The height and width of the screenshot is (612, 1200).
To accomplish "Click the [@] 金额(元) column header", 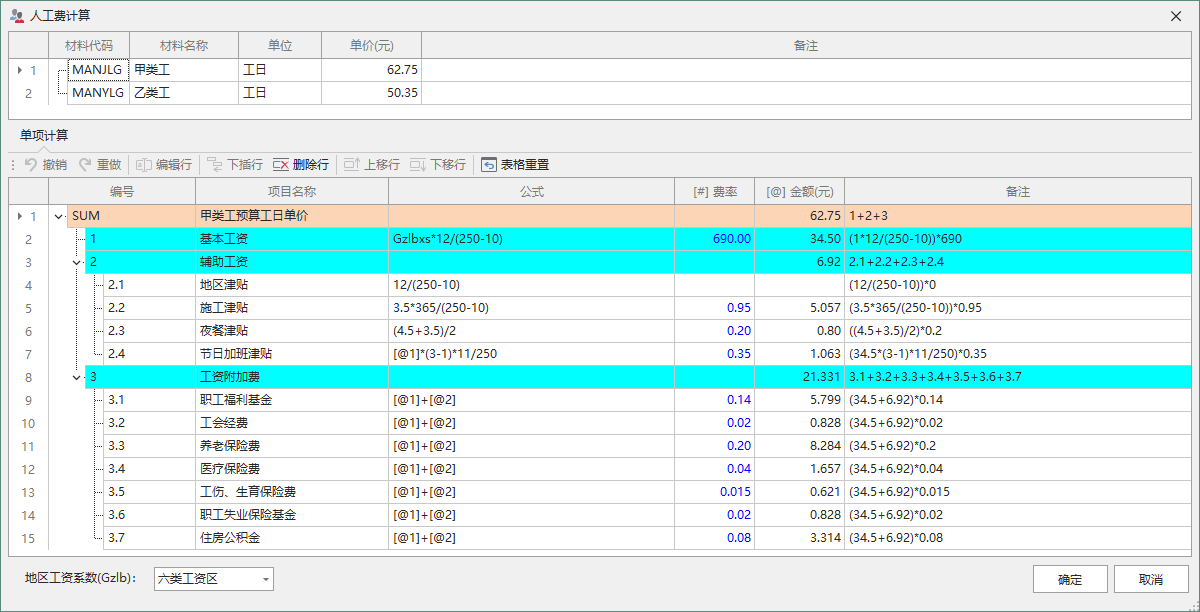I will click(799, 192).
